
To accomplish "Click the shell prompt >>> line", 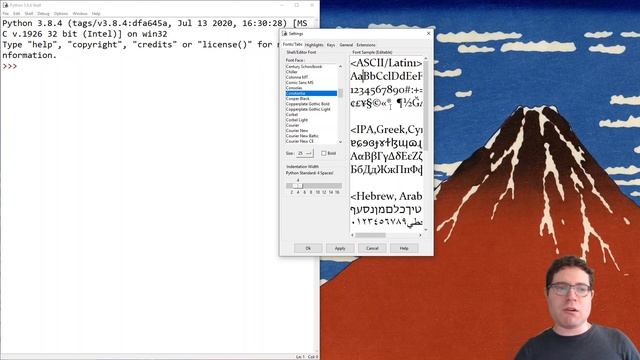I will [10, 66].
